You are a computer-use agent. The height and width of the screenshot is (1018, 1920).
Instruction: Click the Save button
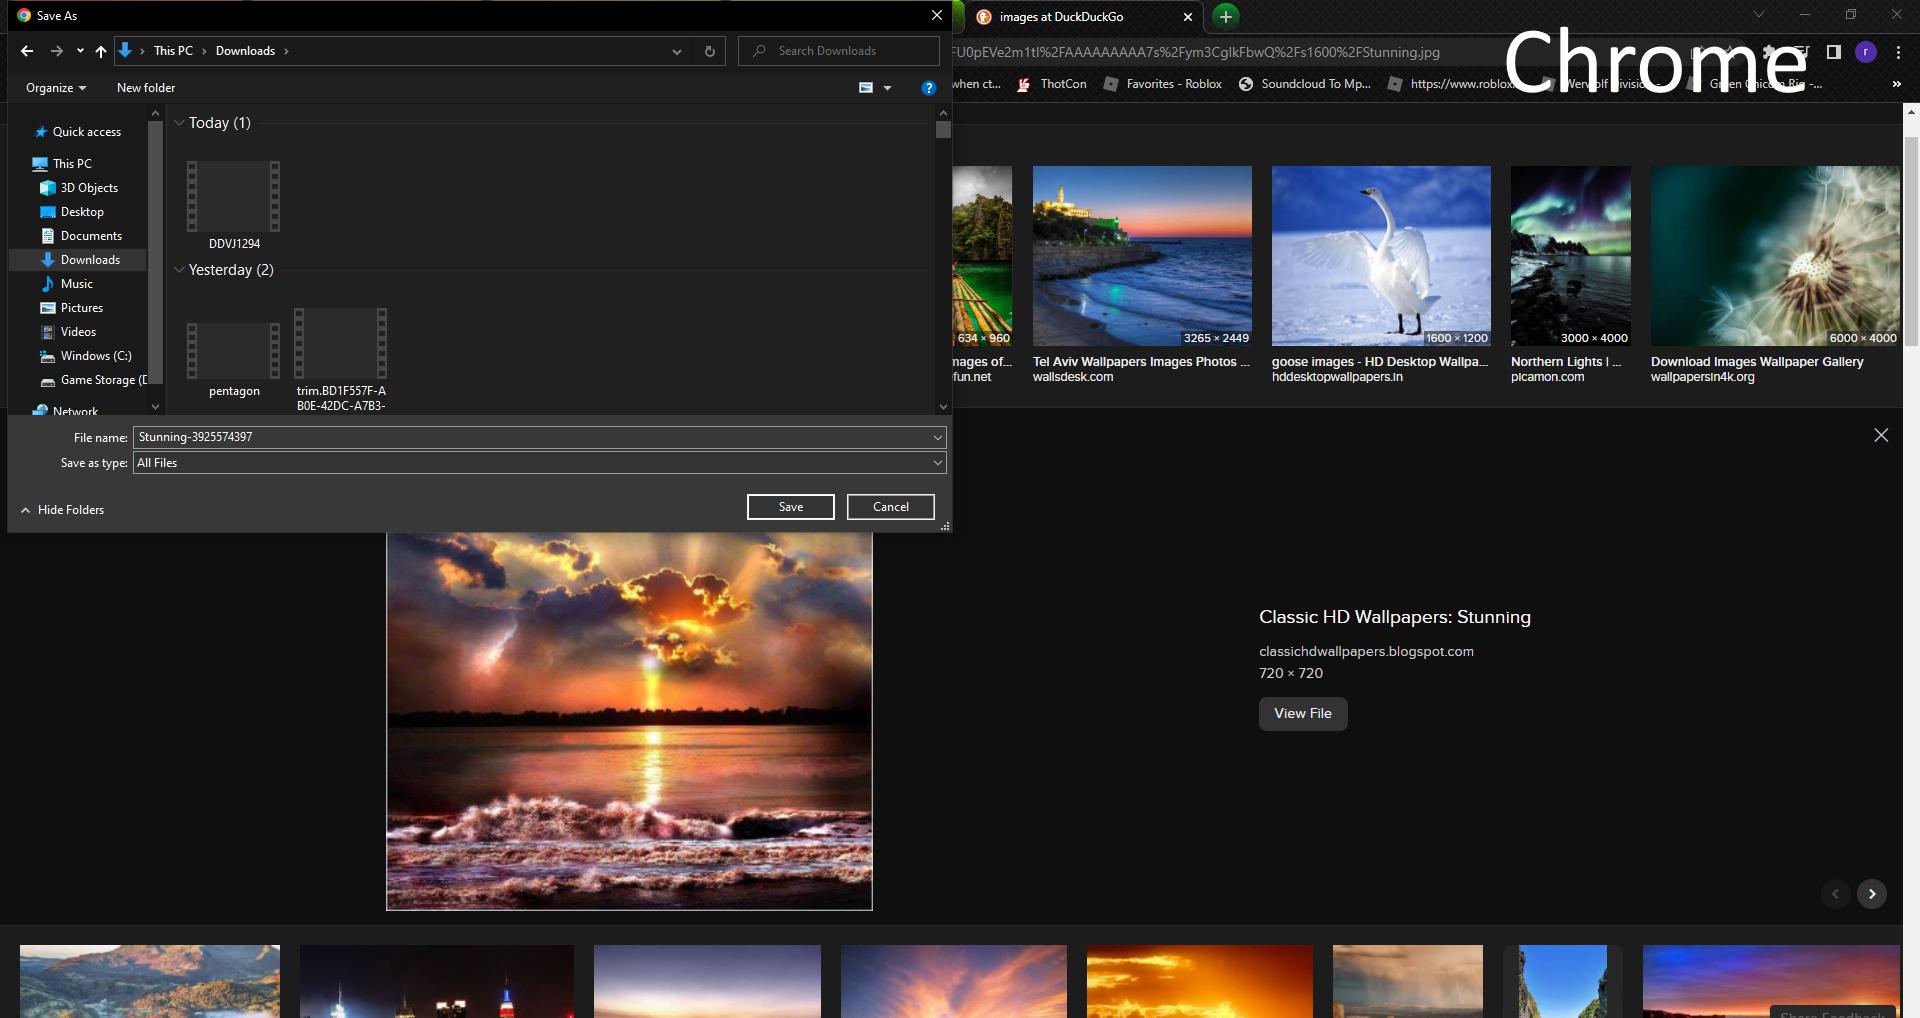pos(791,507)
